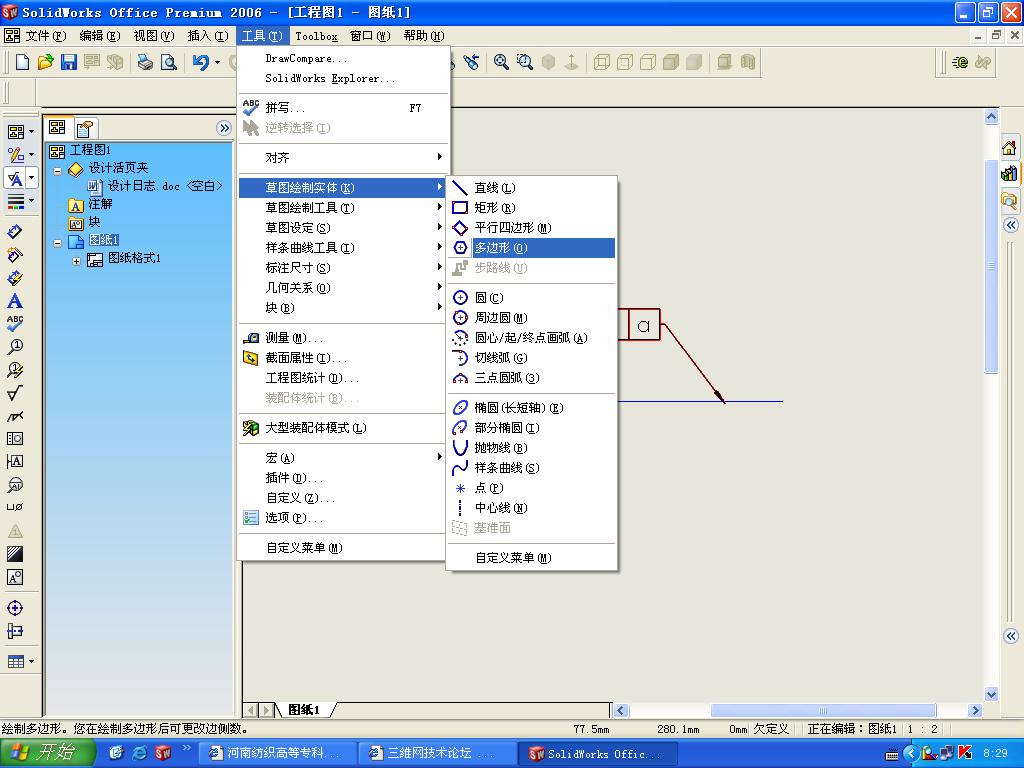Open the 编辑 (Edit) menu
This screenshot has width=1024, height=768.
pyautogui.click(x=99, y=36)
